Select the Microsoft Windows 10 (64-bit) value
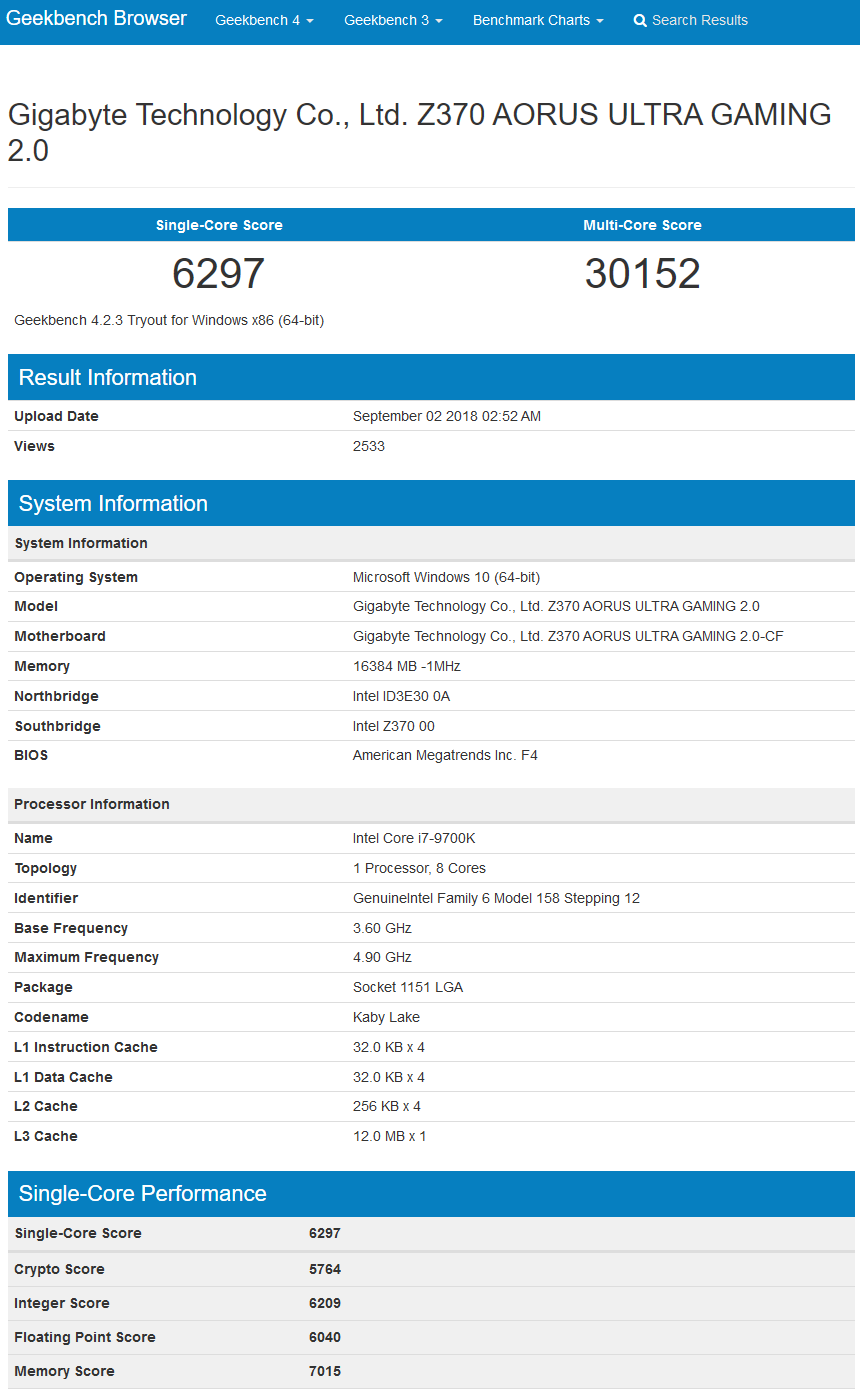 coord(446,577)
